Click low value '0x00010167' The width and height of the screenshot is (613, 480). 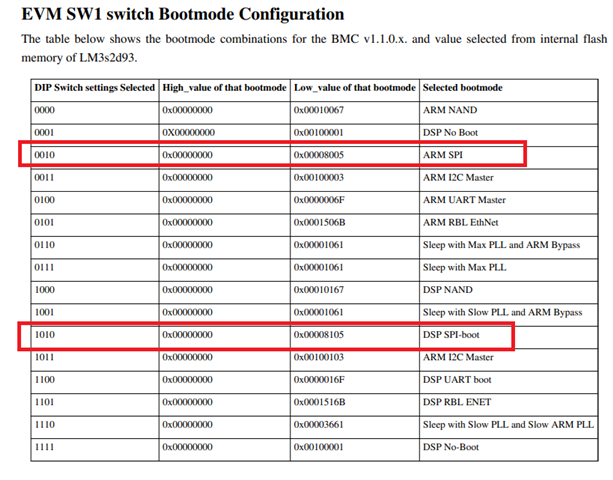coord(319,290)
